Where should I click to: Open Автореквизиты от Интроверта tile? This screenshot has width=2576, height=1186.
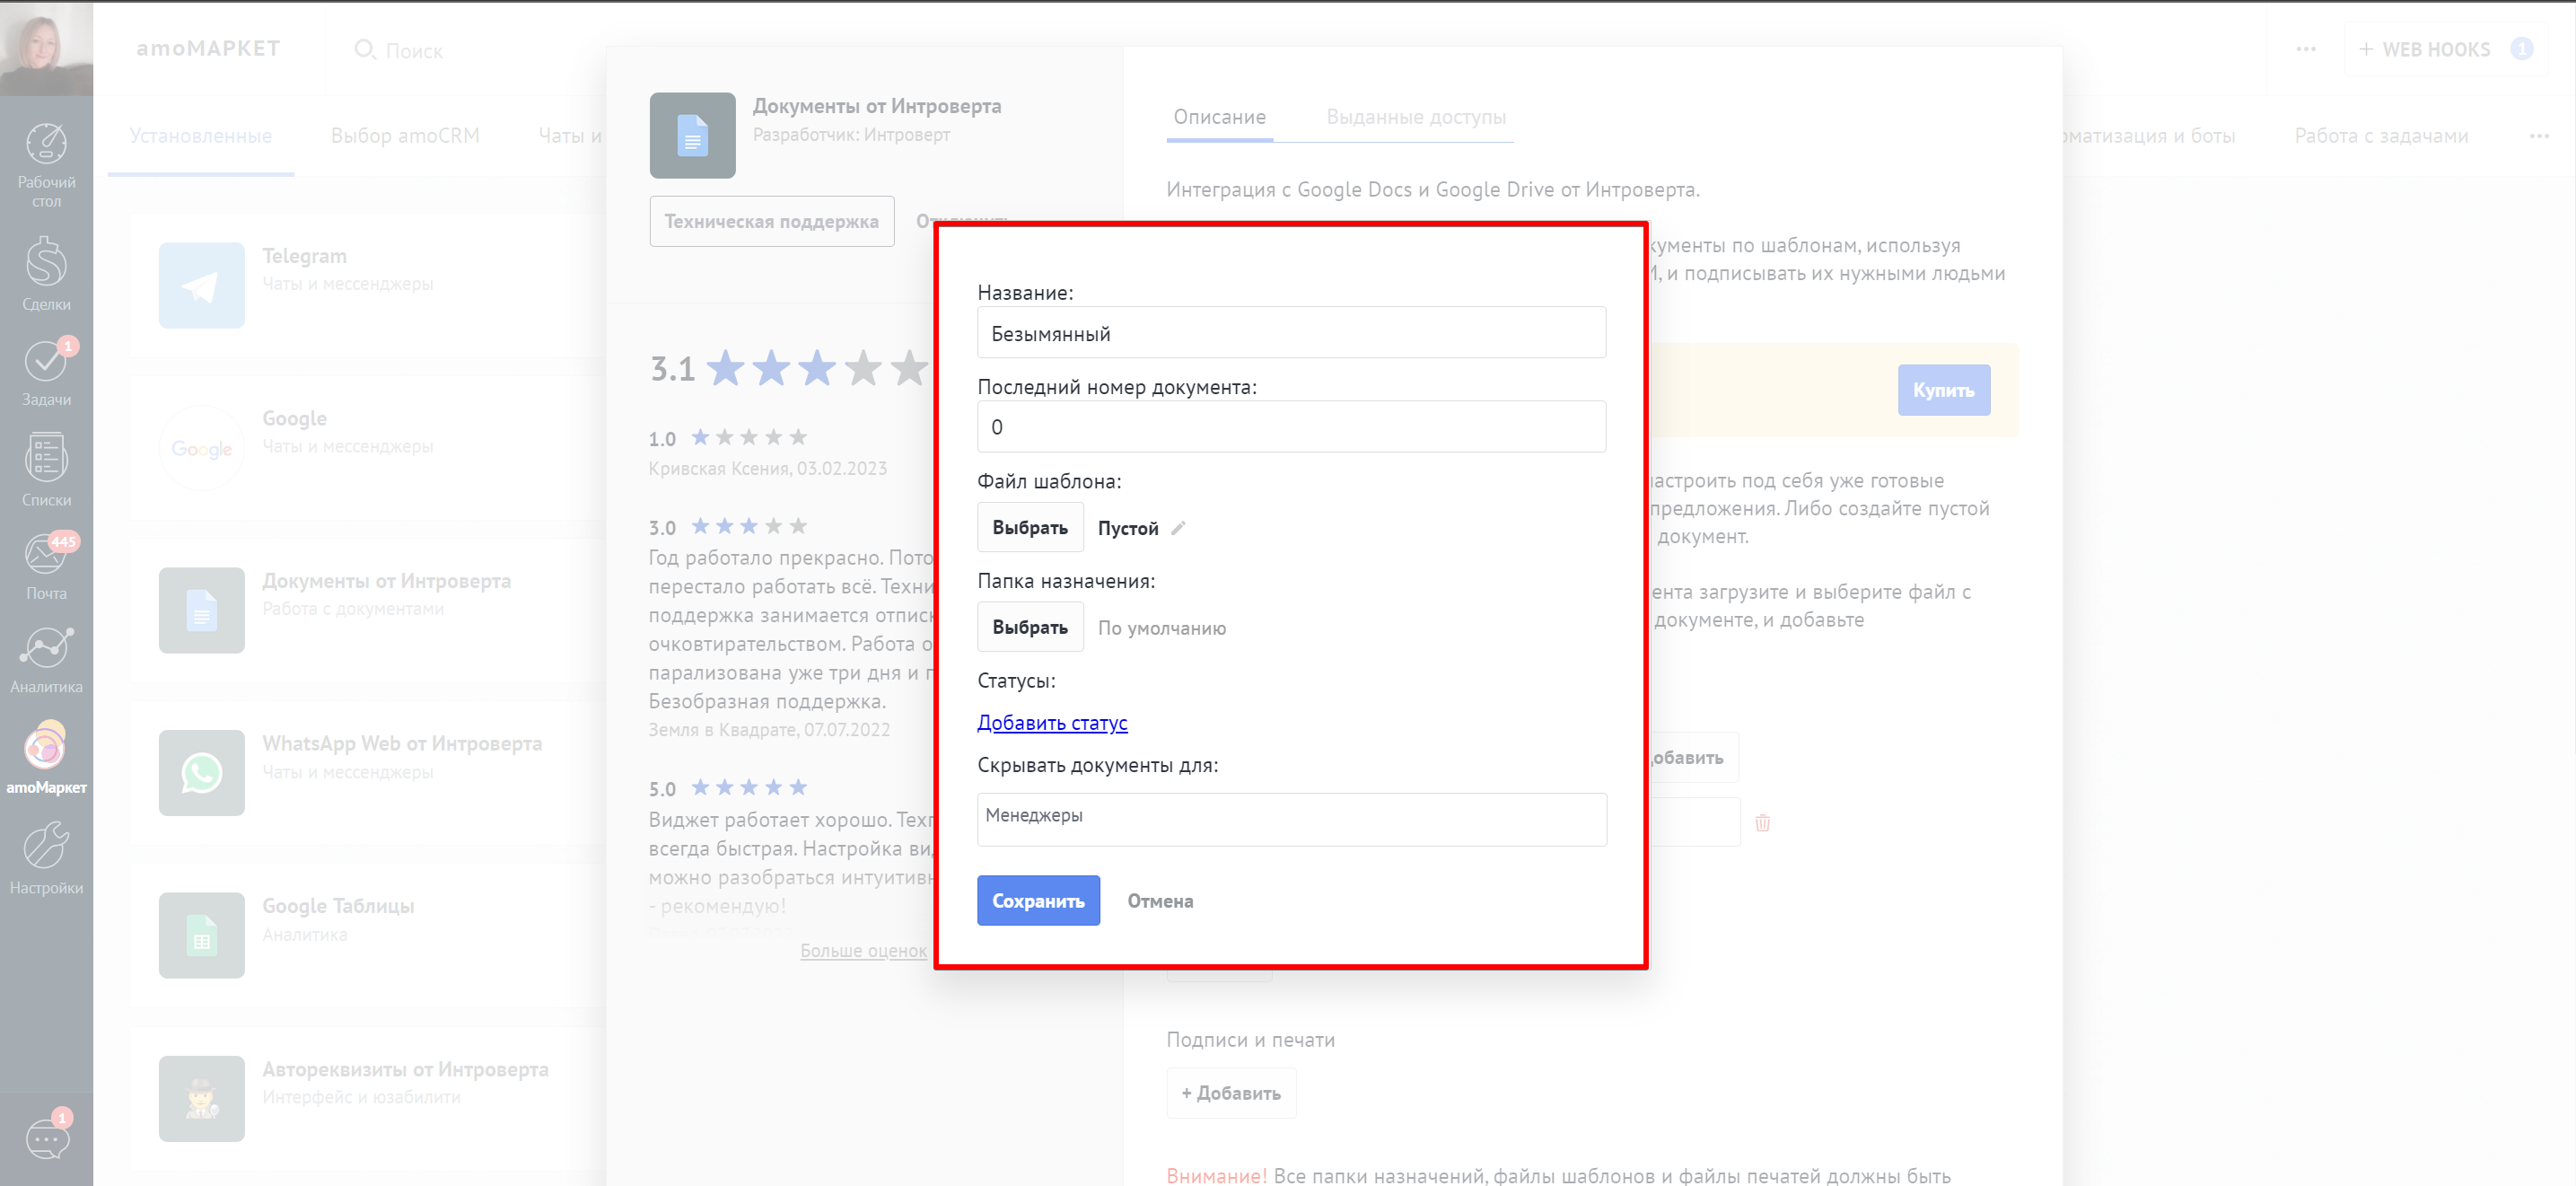[368, 1099]
